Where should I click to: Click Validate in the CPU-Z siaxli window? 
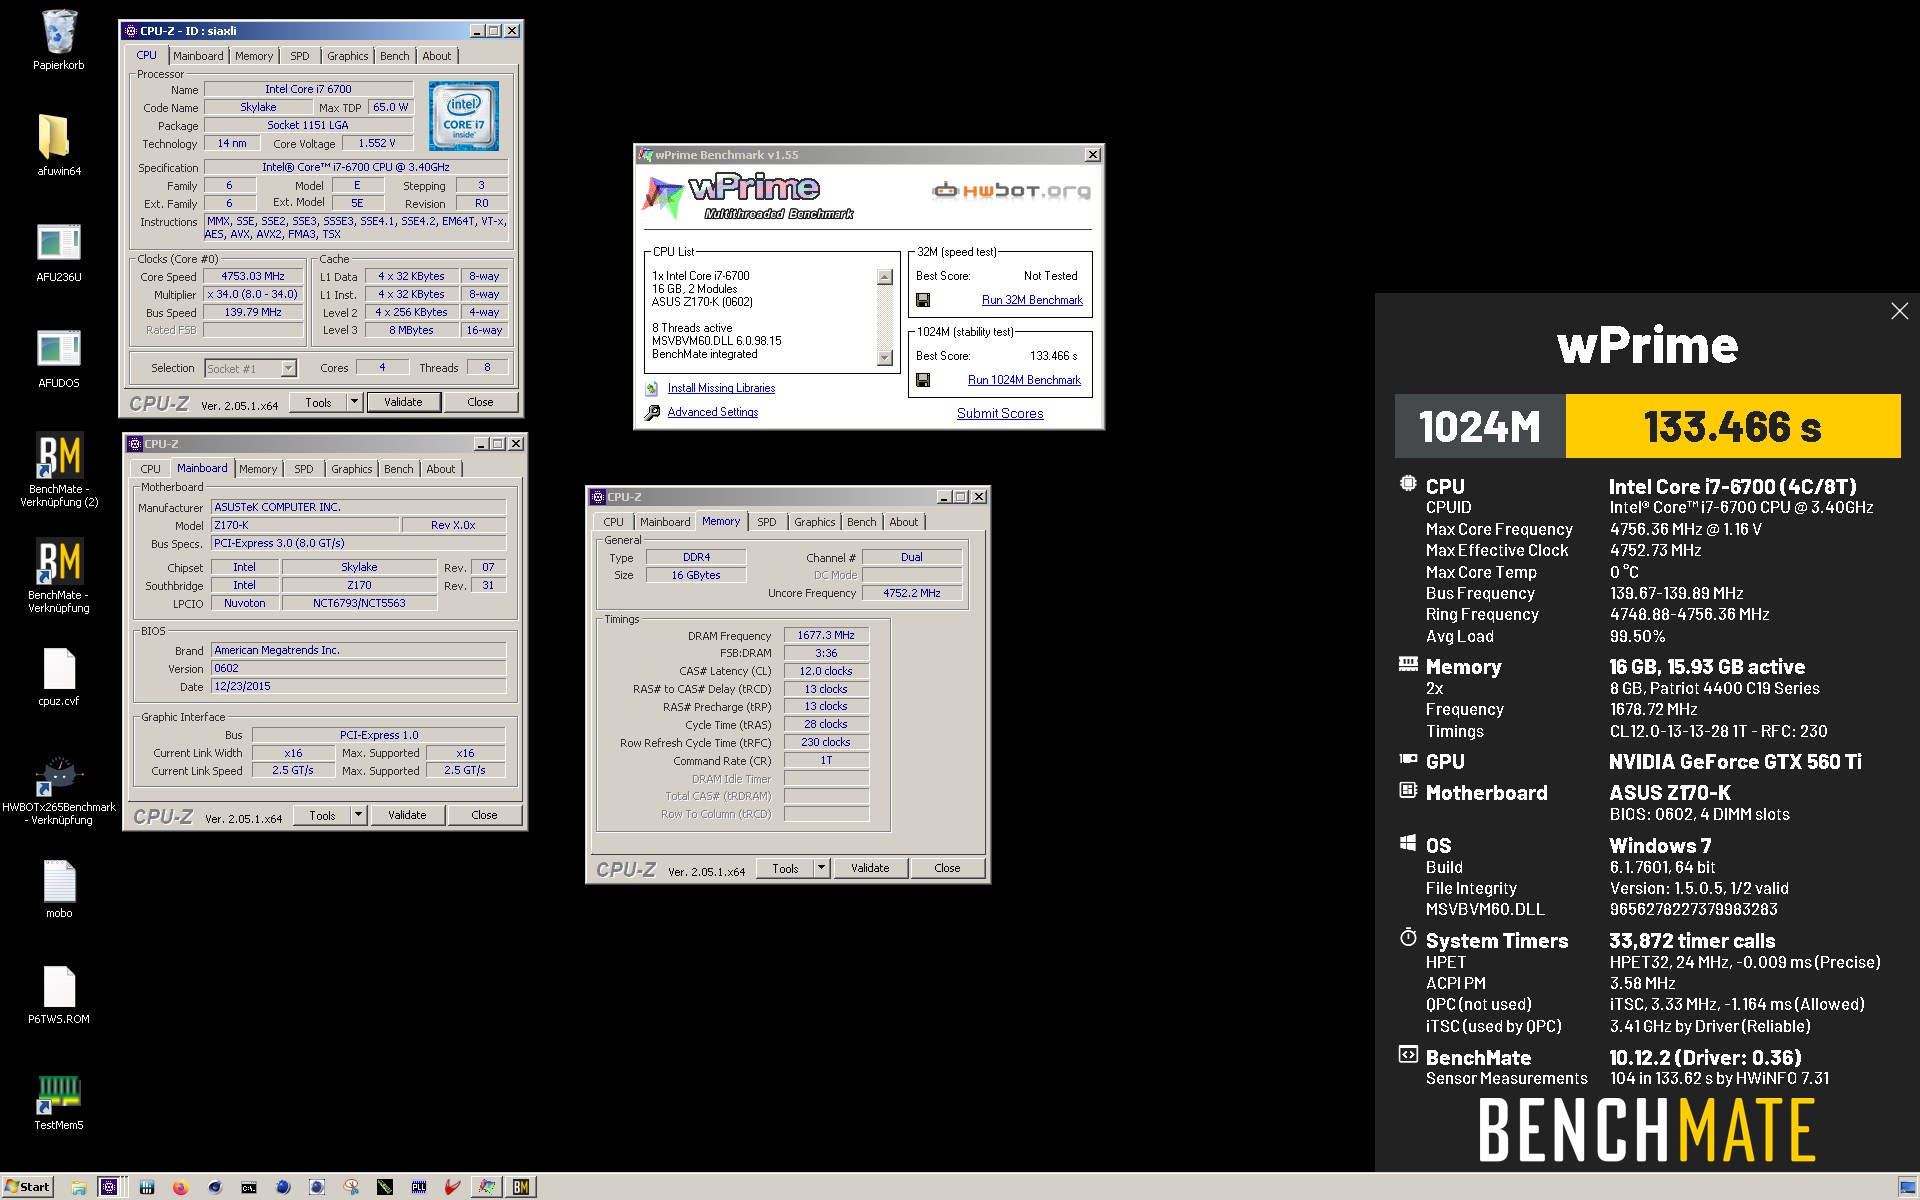tap(403, 402)
